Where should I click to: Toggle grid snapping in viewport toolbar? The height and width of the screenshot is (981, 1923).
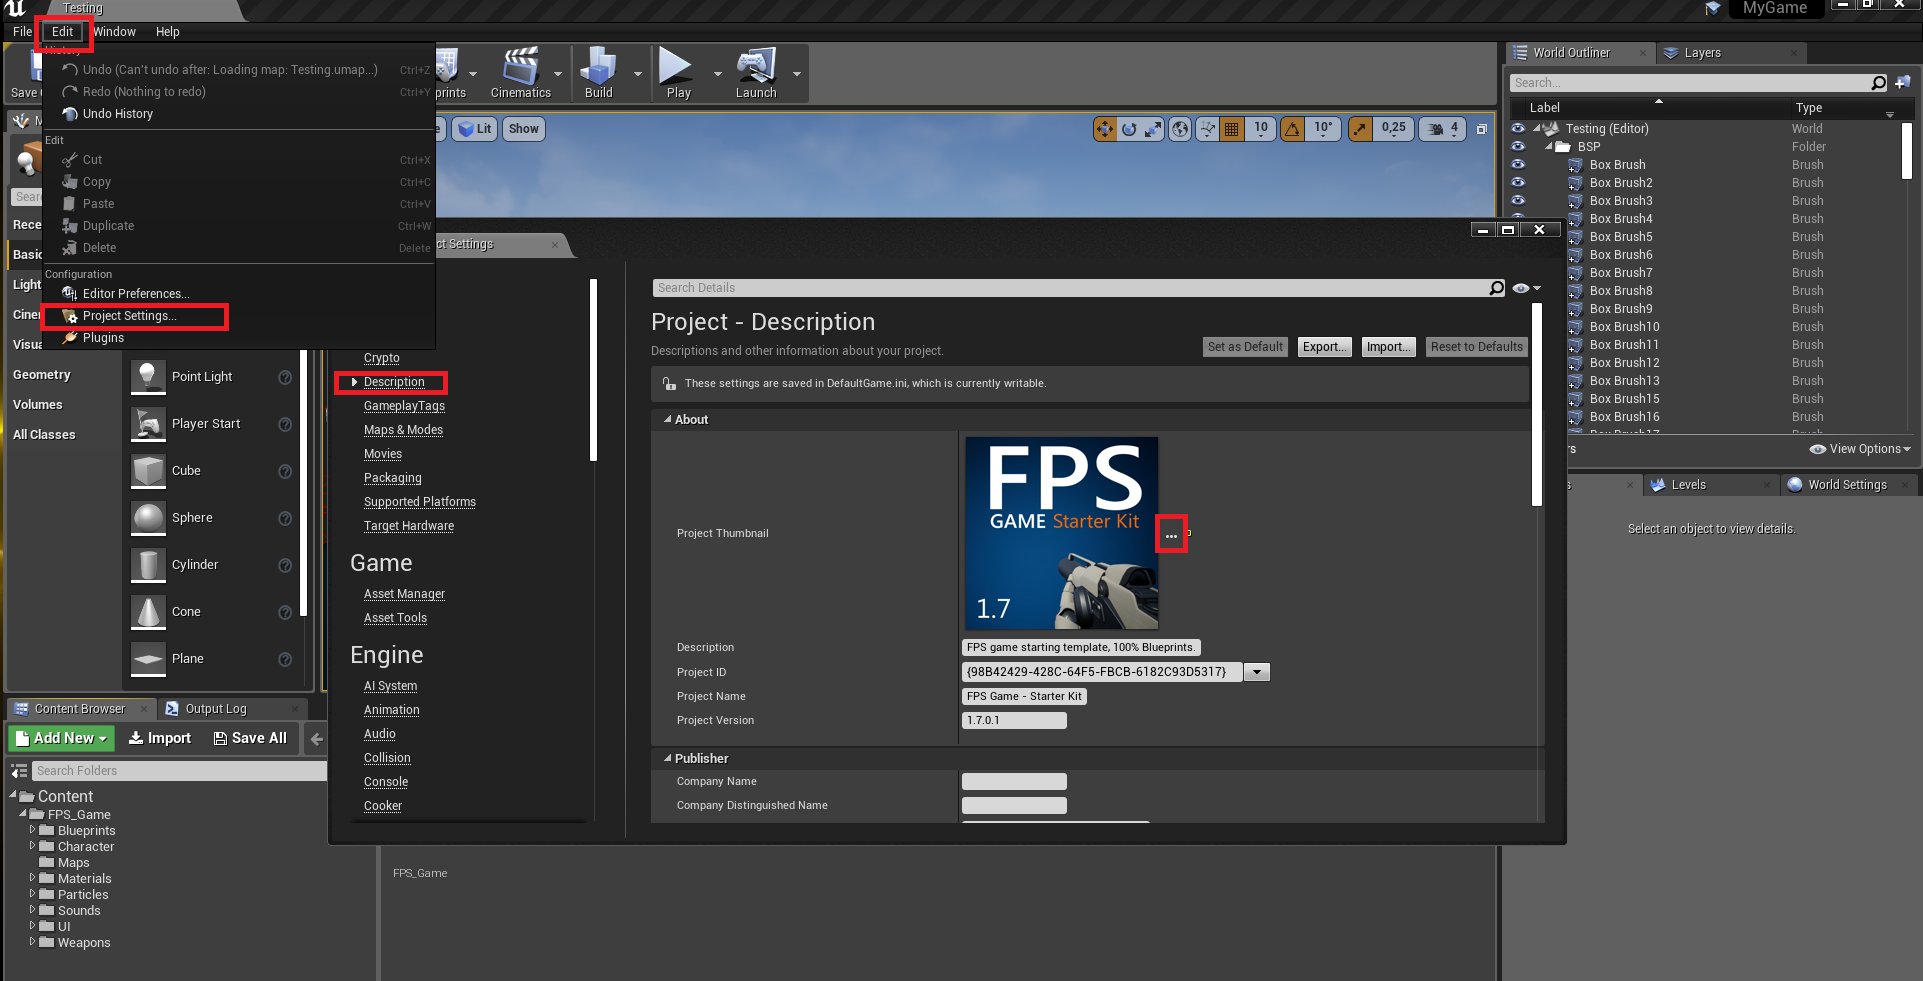(1232, 129)
